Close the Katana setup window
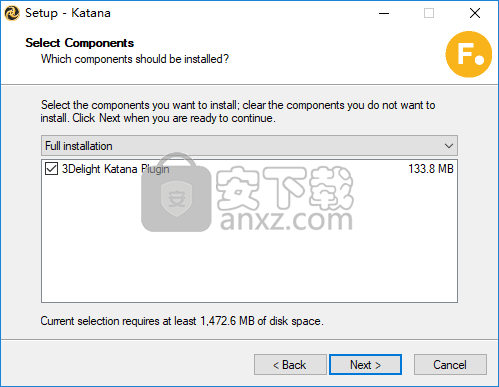This screenshot has height=387, width=499. pos(475,13)
